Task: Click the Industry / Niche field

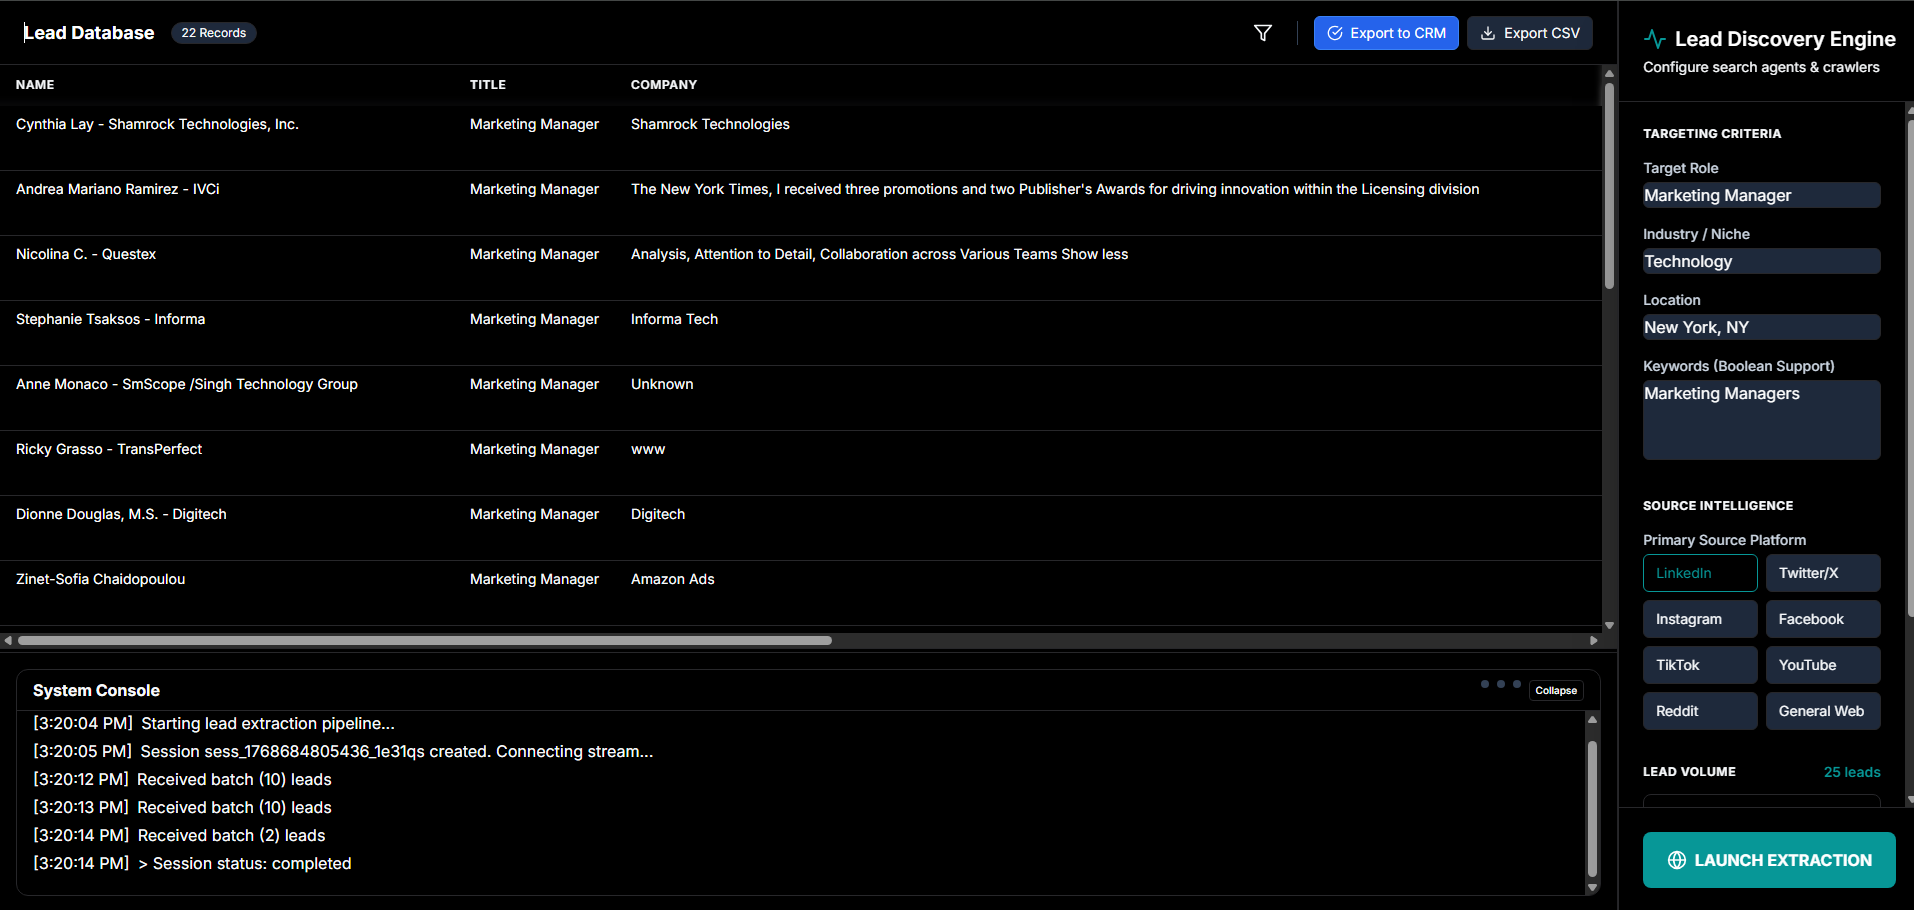Action: point(1760,262)
